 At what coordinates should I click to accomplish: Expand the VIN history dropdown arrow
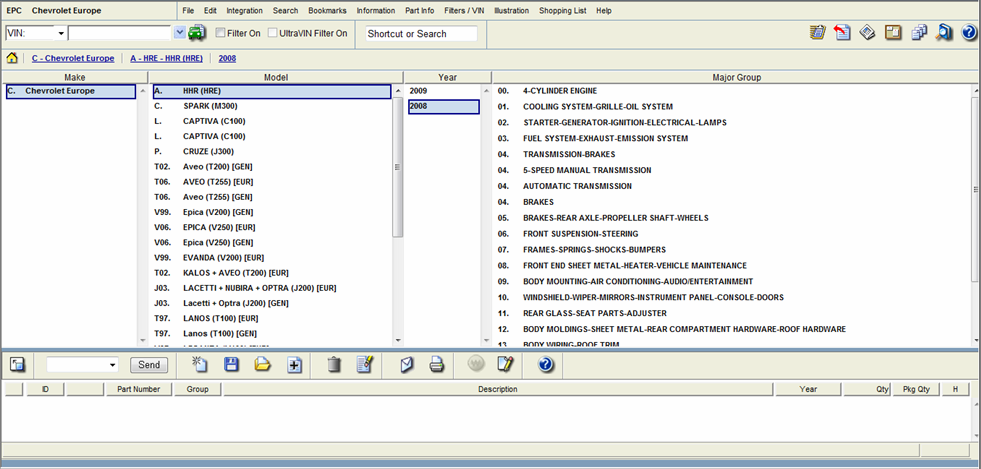tap(180, 33)
